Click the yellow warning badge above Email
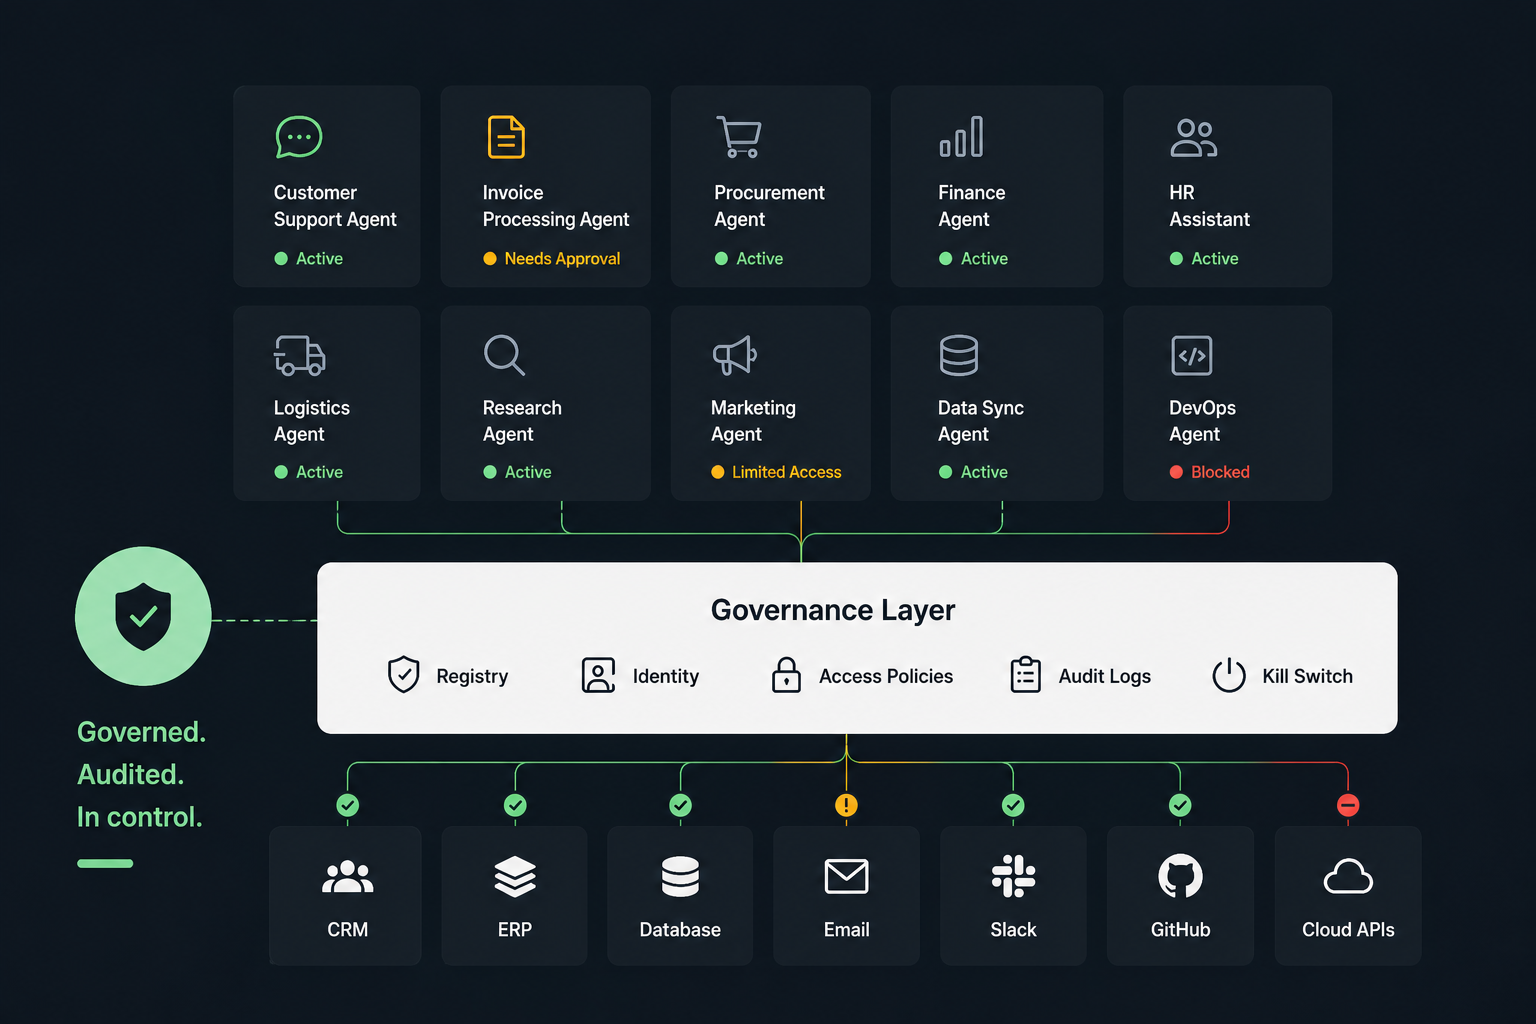 846,805
